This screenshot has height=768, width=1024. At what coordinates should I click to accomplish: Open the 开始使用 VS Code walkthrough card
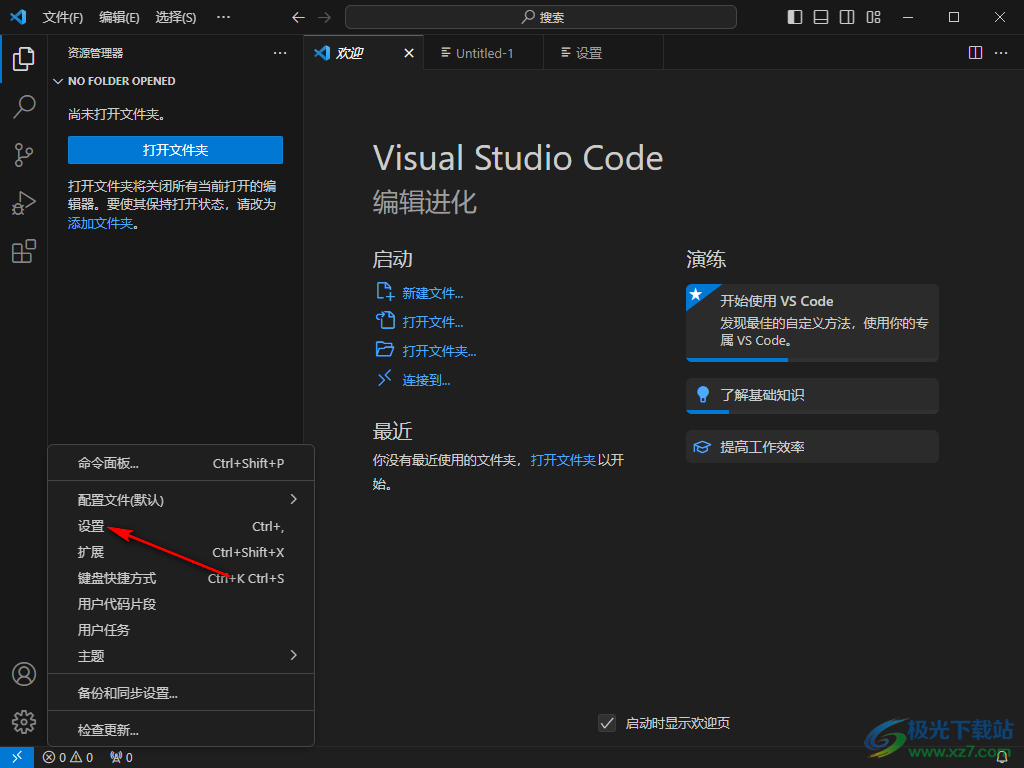click(812, 323)
